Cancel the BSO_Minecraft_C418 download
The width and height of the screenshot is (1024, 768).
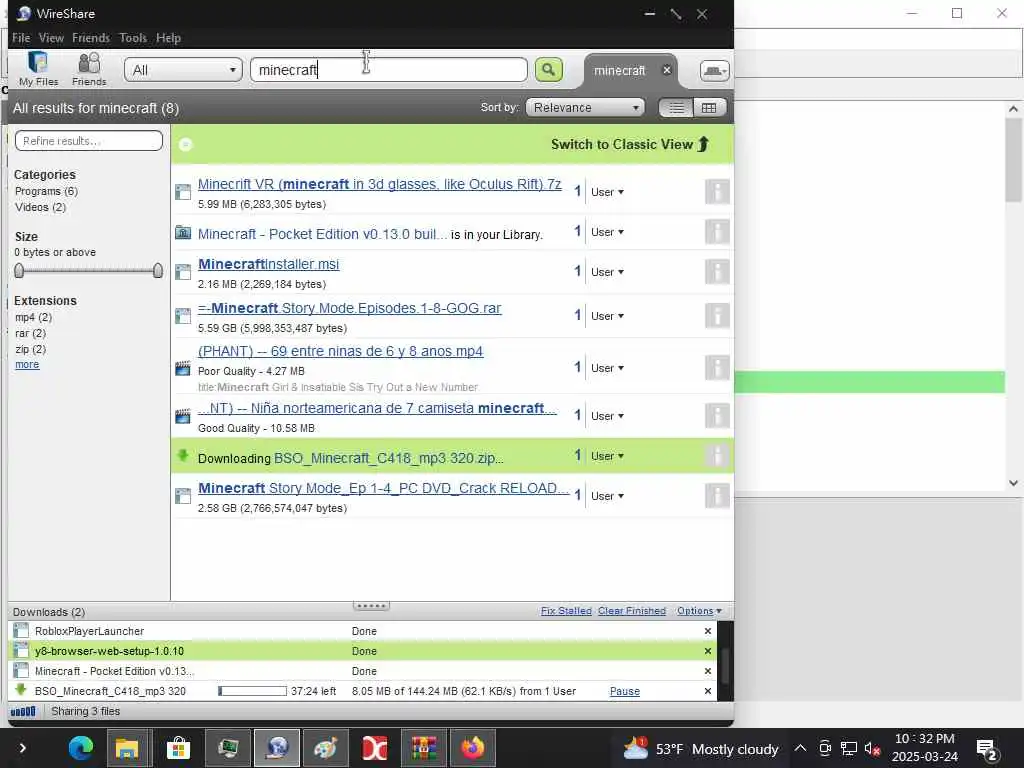[x=707, y=691]
